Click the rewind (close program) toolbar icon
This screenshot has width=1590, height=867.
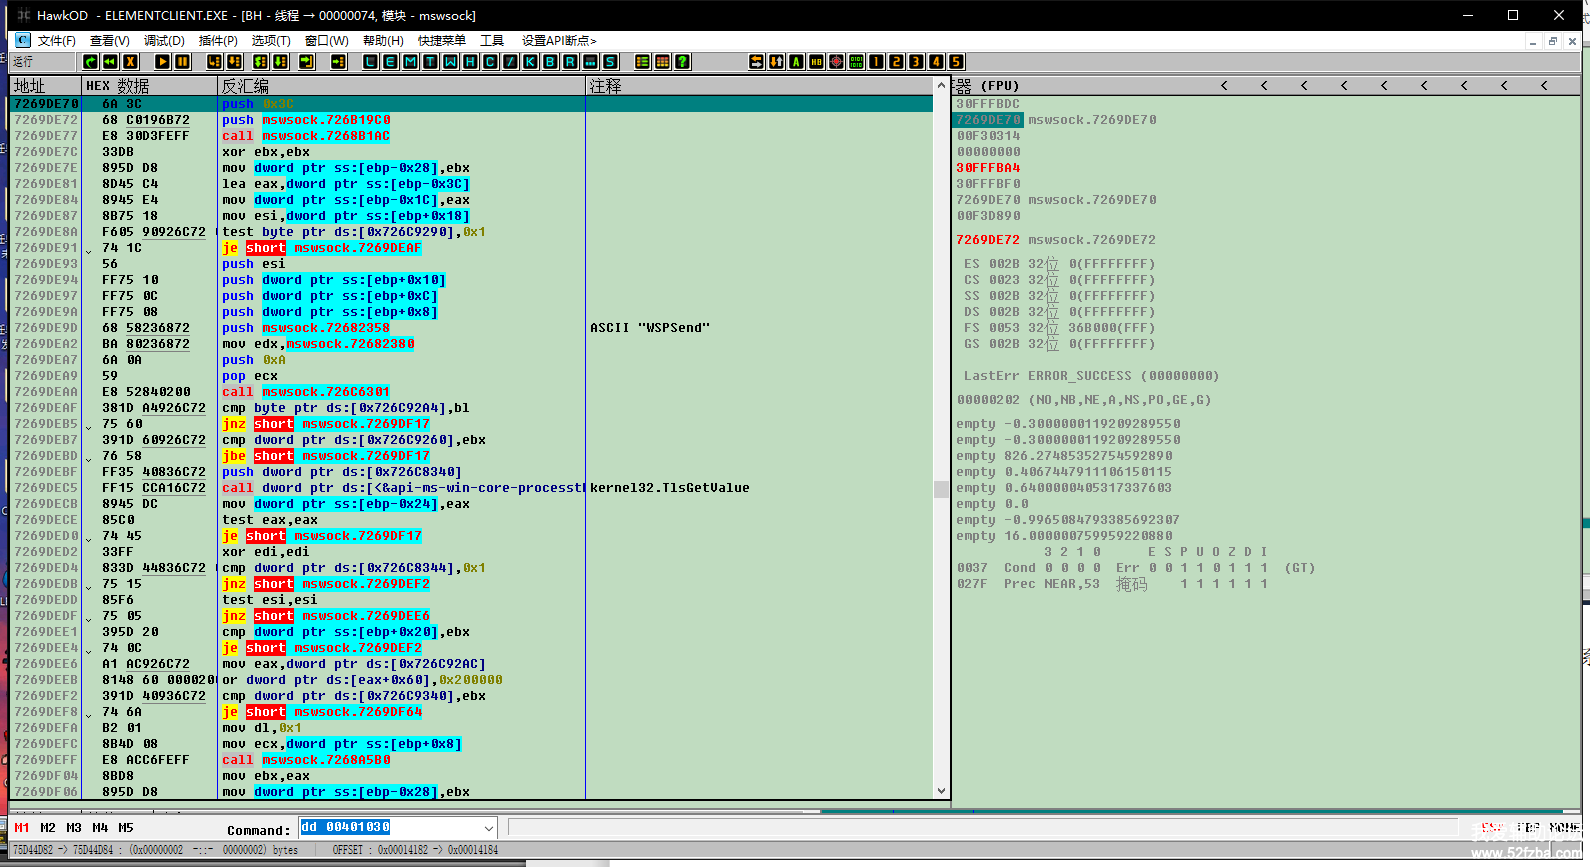[110, 62]
